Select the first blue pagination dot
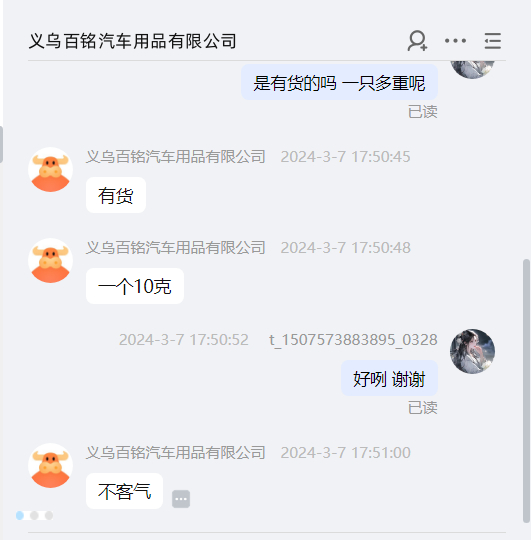Image resolution: width=531 pixels, height=540 pixels. [20, 516]
